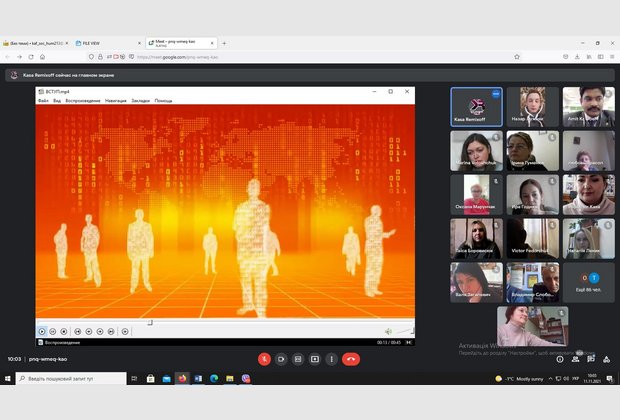620x420 pixels.
Task: Select Kaвa Remixoff participant tile
Action: click(x=476, y=106)
